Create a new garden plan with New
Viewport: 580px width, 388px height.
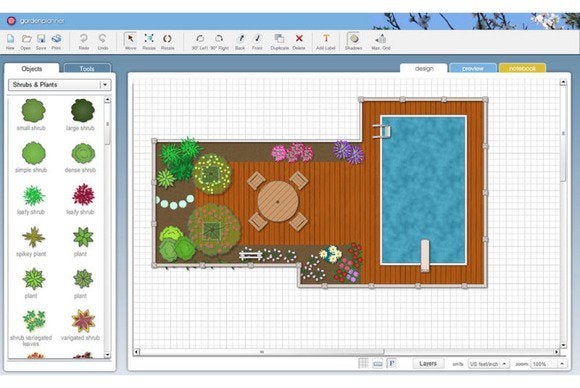click(10, 41)
